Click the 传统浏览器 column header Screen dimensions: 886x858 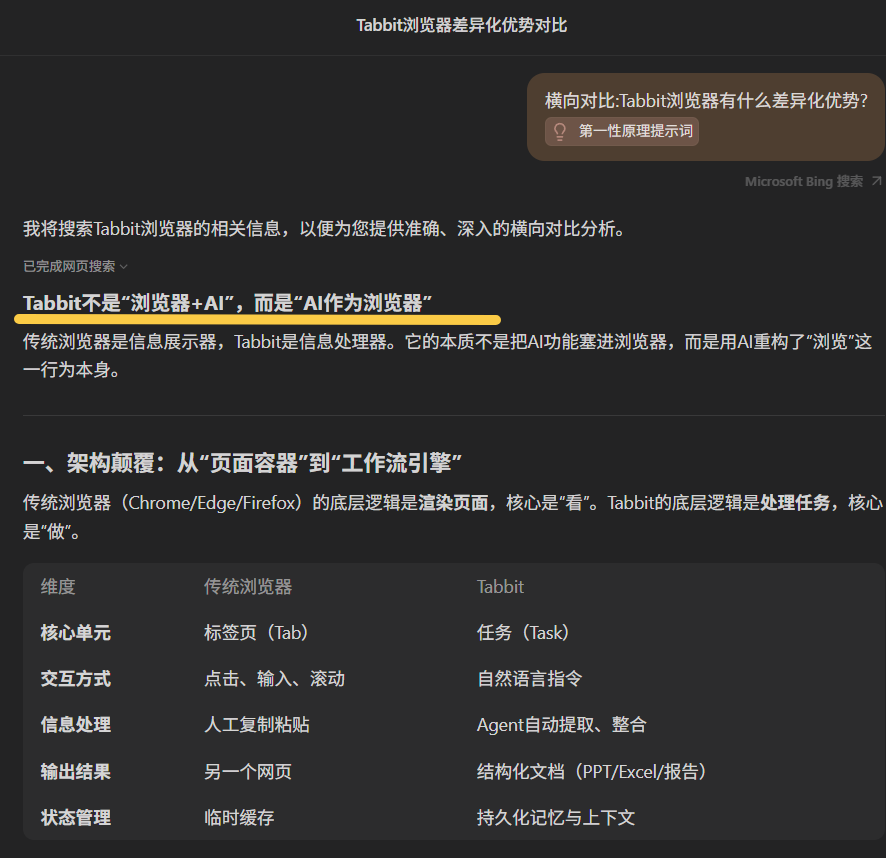point(248,587)
